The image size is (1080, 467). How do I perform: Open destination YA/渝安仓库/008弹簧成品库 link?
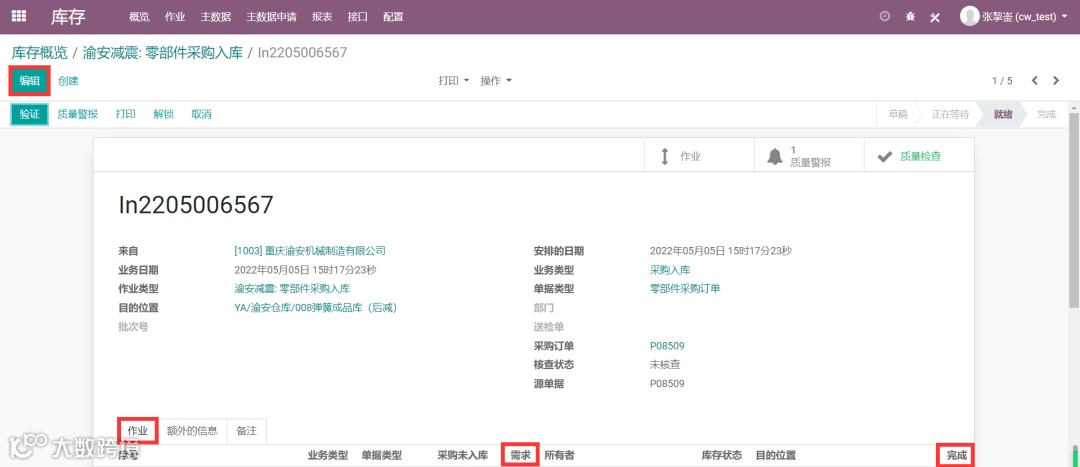pos(315,308)
